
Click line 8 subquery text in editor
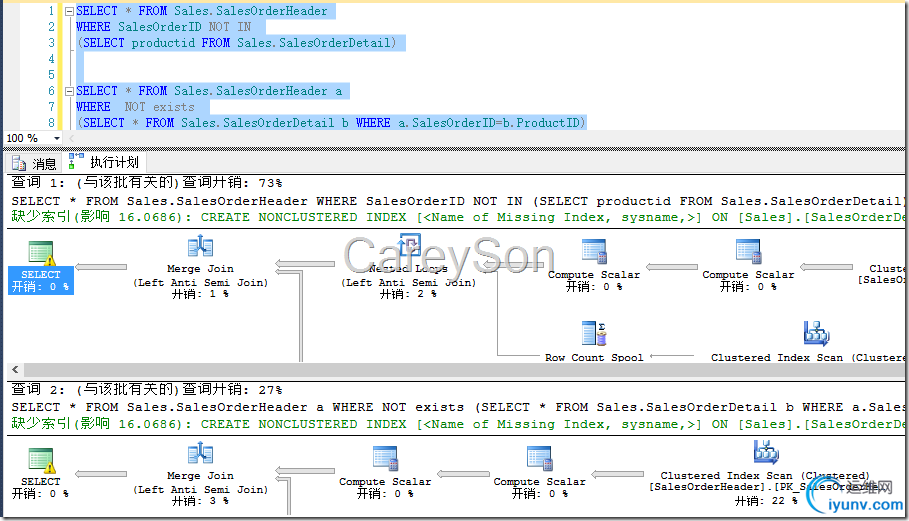point(332,123)
